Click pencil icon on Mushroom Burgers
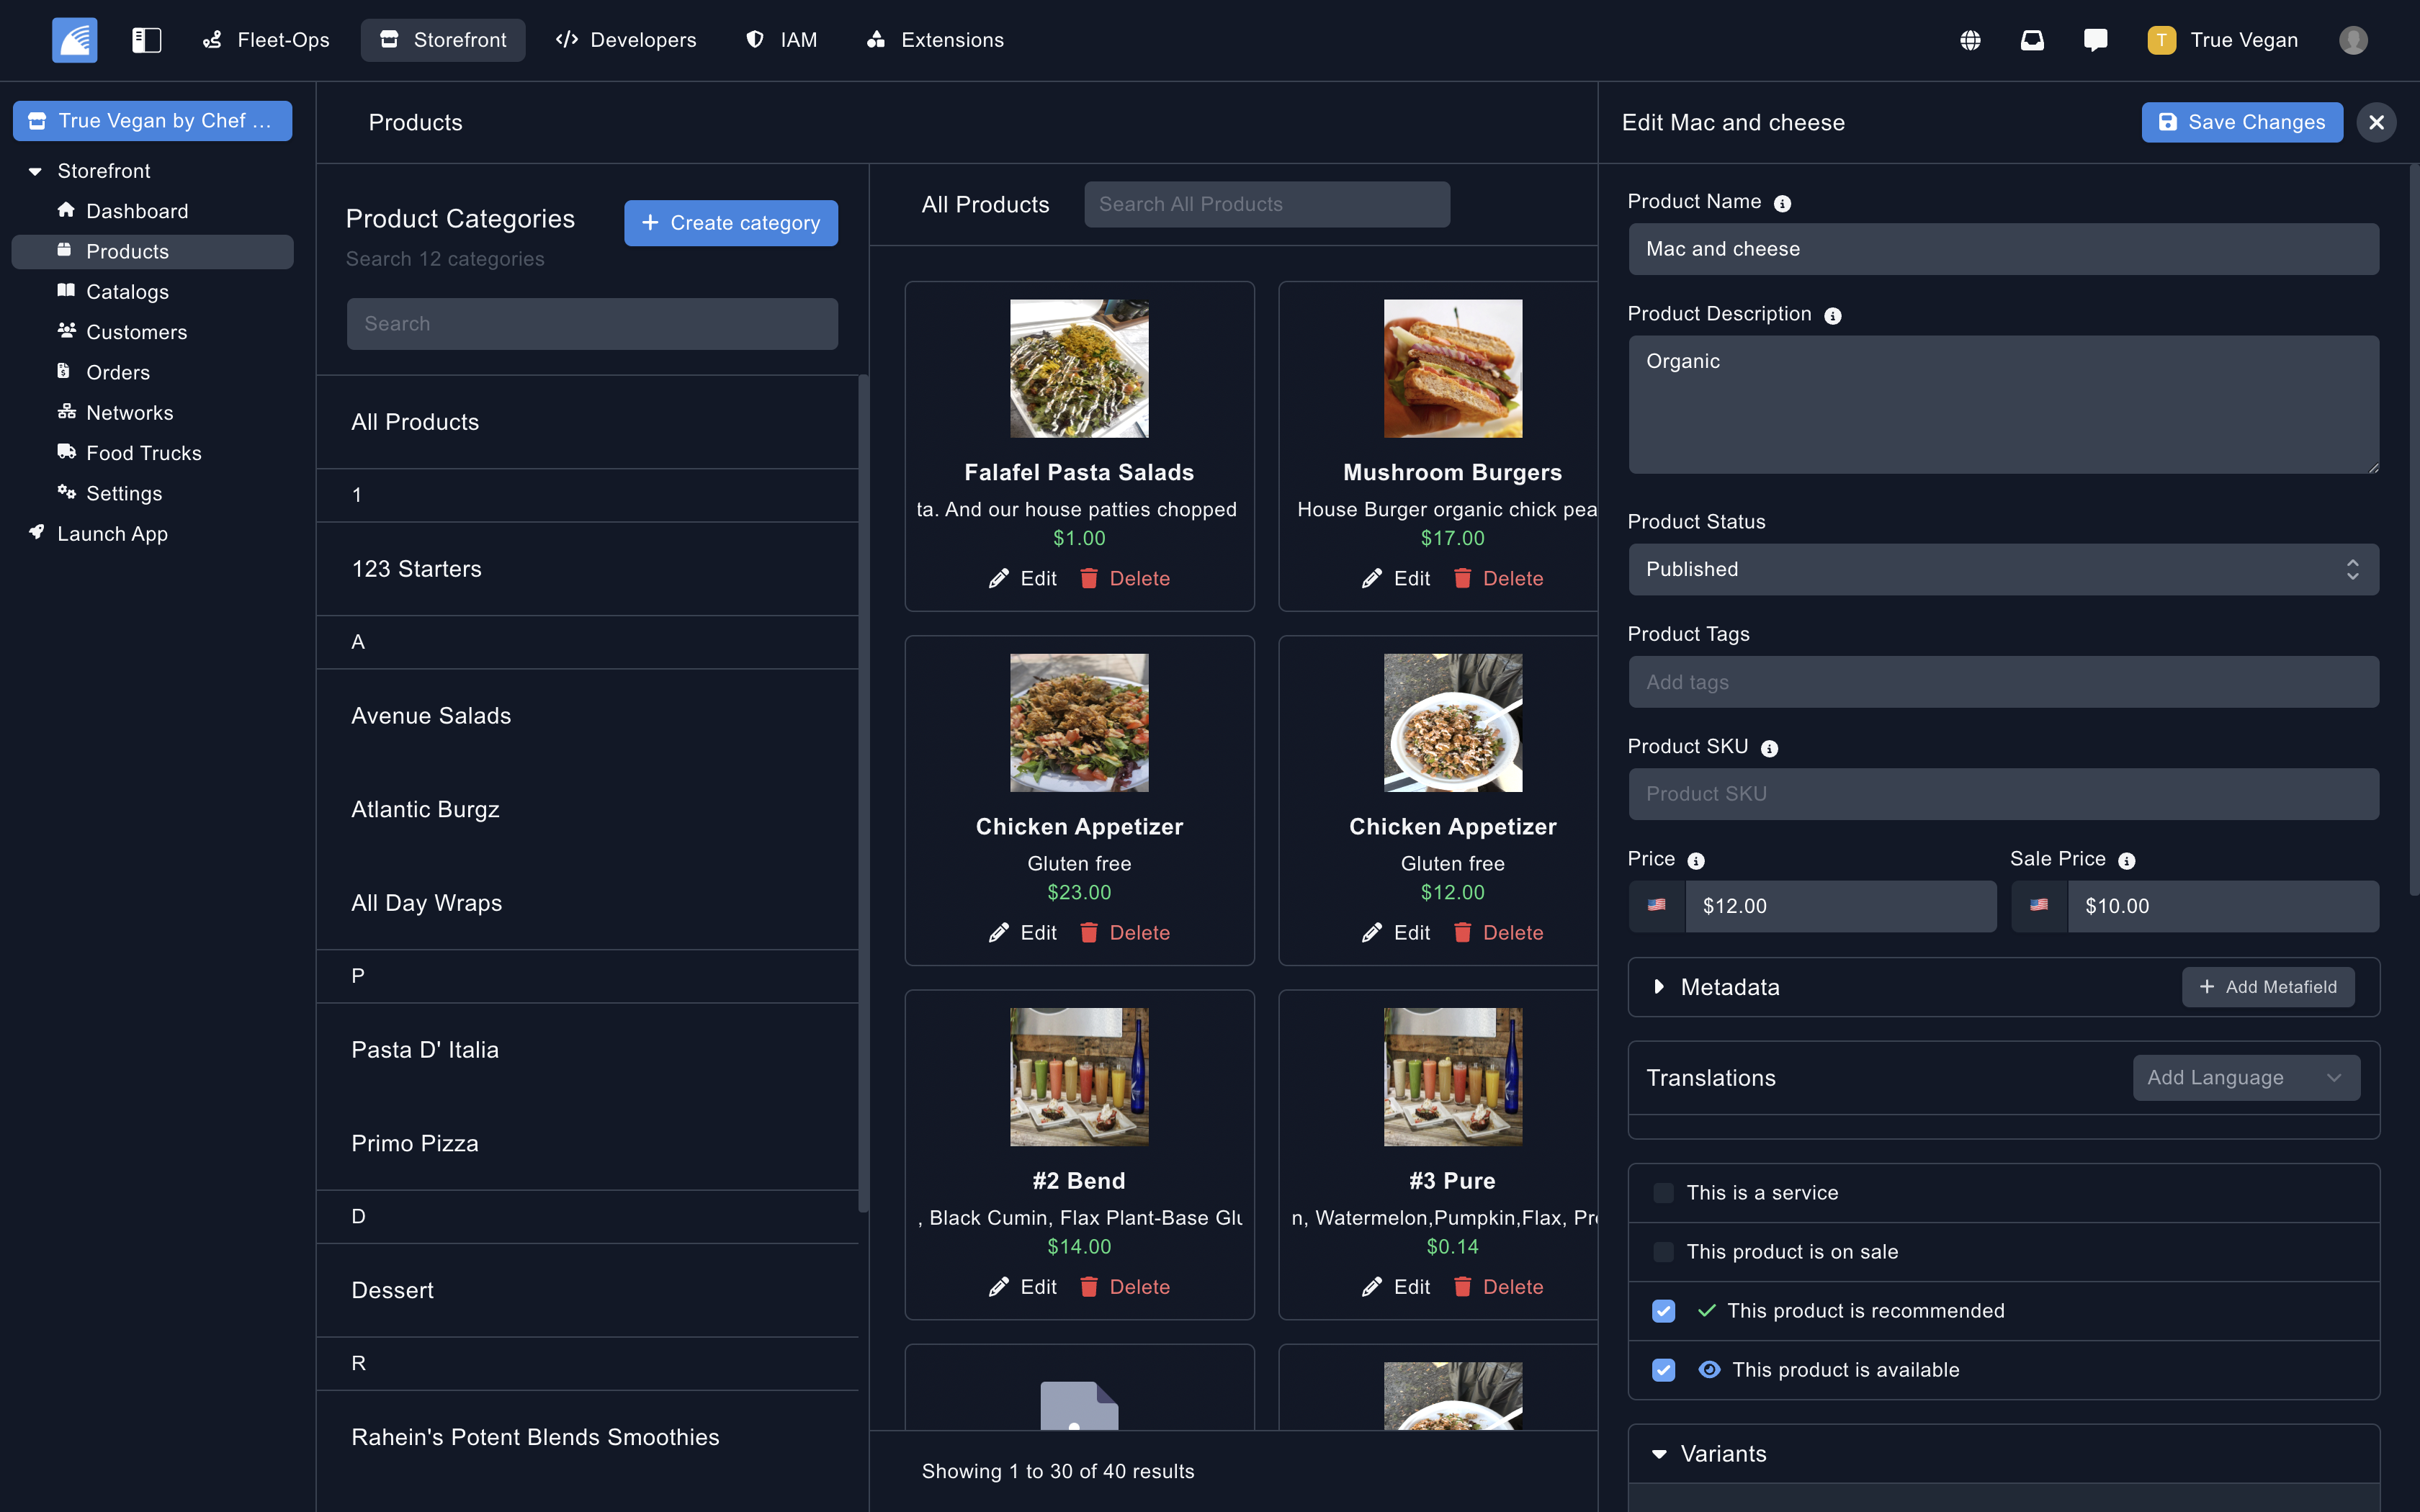The image size is (2420, 1512). pos(1372,579)
